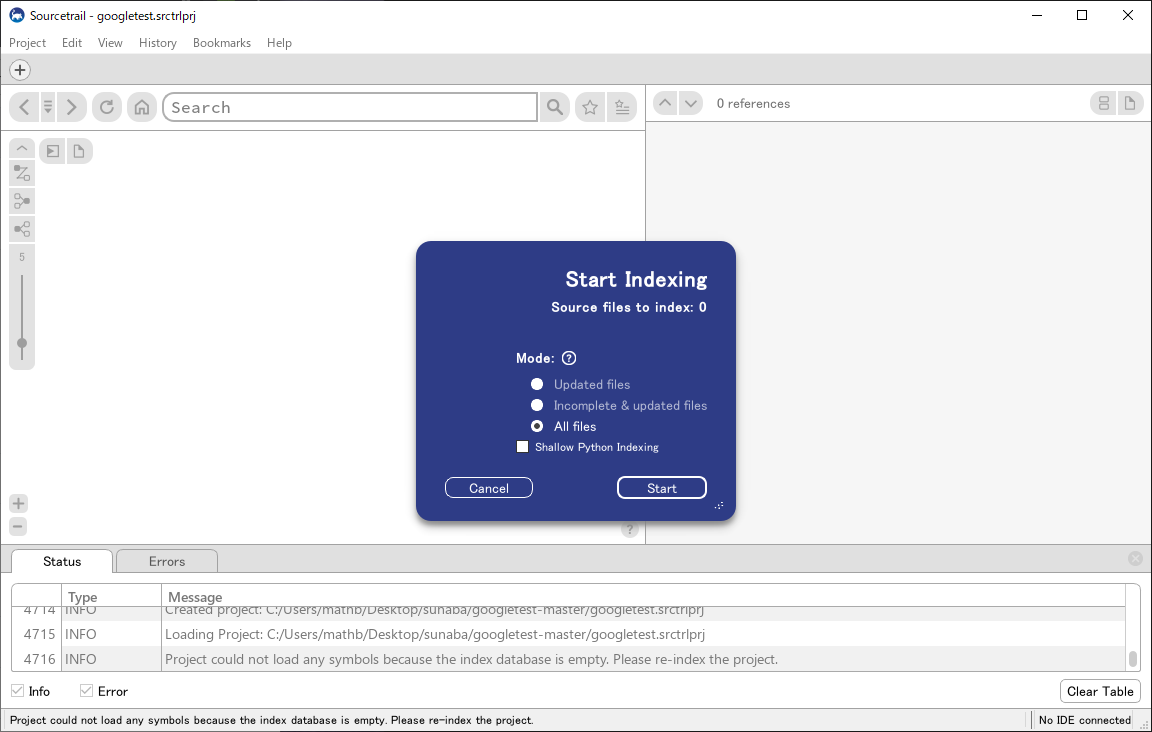The width and height of the screenshot is (1152, 732).
Task: Click the Message column header
Action: point(644,596)
